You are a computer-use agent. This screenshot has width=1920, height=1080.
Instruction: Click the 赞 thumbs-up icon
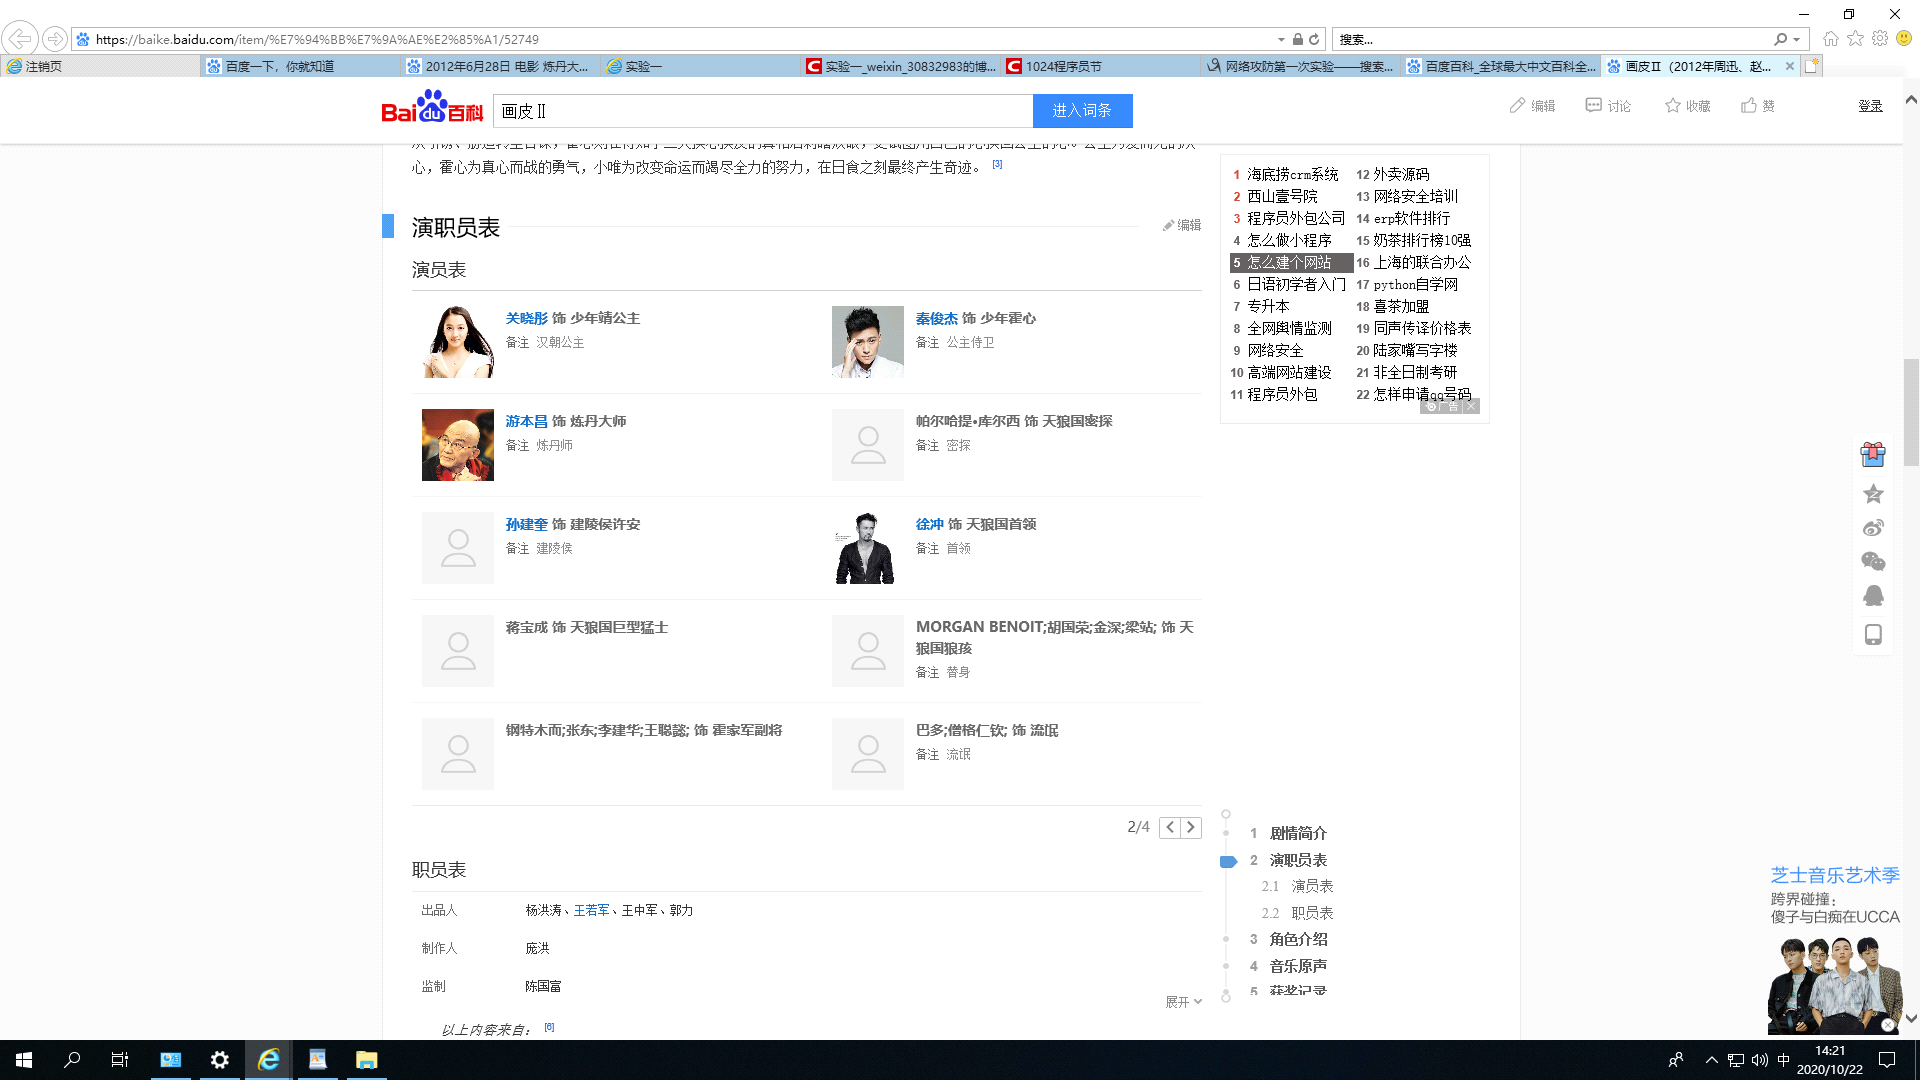pyautogui.click(x=1749, y=106)
